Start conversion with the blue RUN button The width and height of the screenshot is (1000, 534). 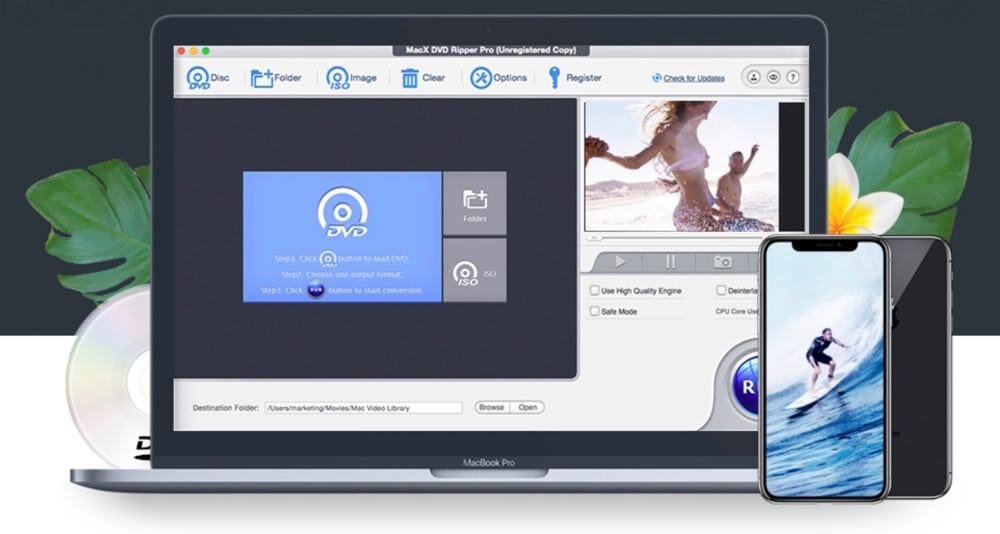pyautogui.click(x=745, y=387)
